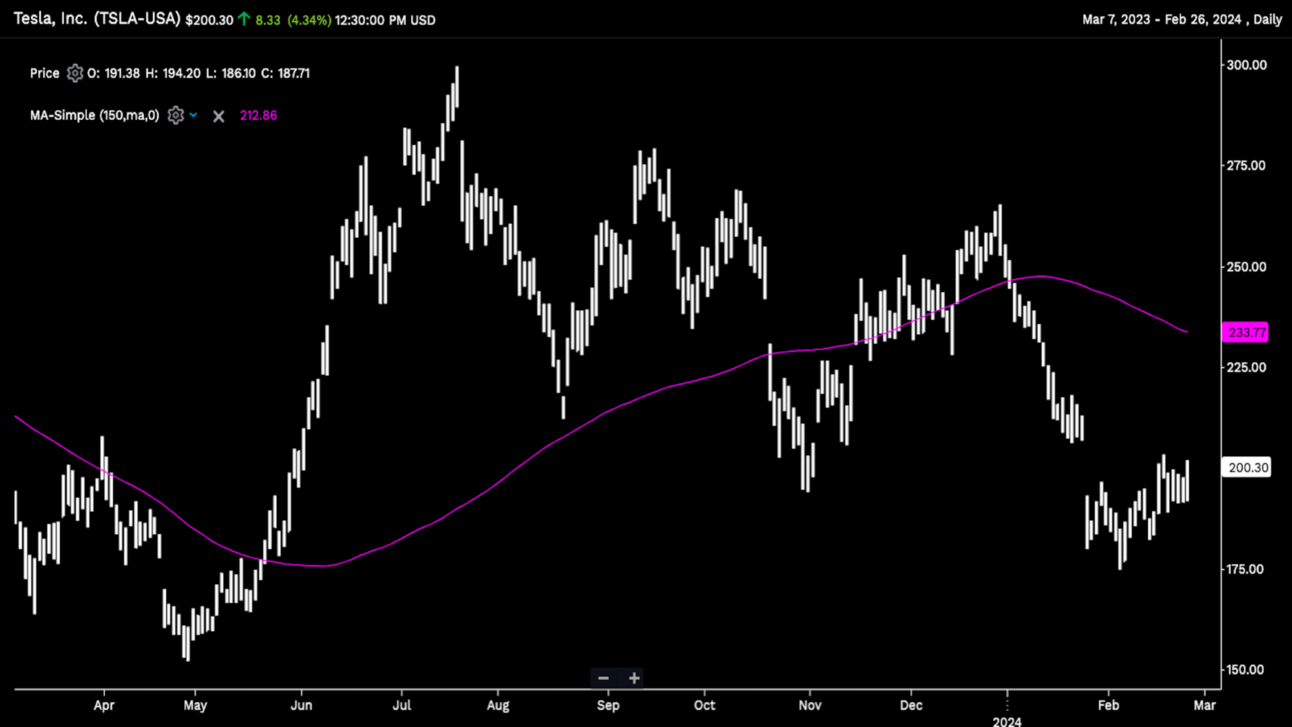Screen dimensions: 1292x727
Task: Zoom in chart with plus button
Action: pyautogui.click(x=634, y=678)
